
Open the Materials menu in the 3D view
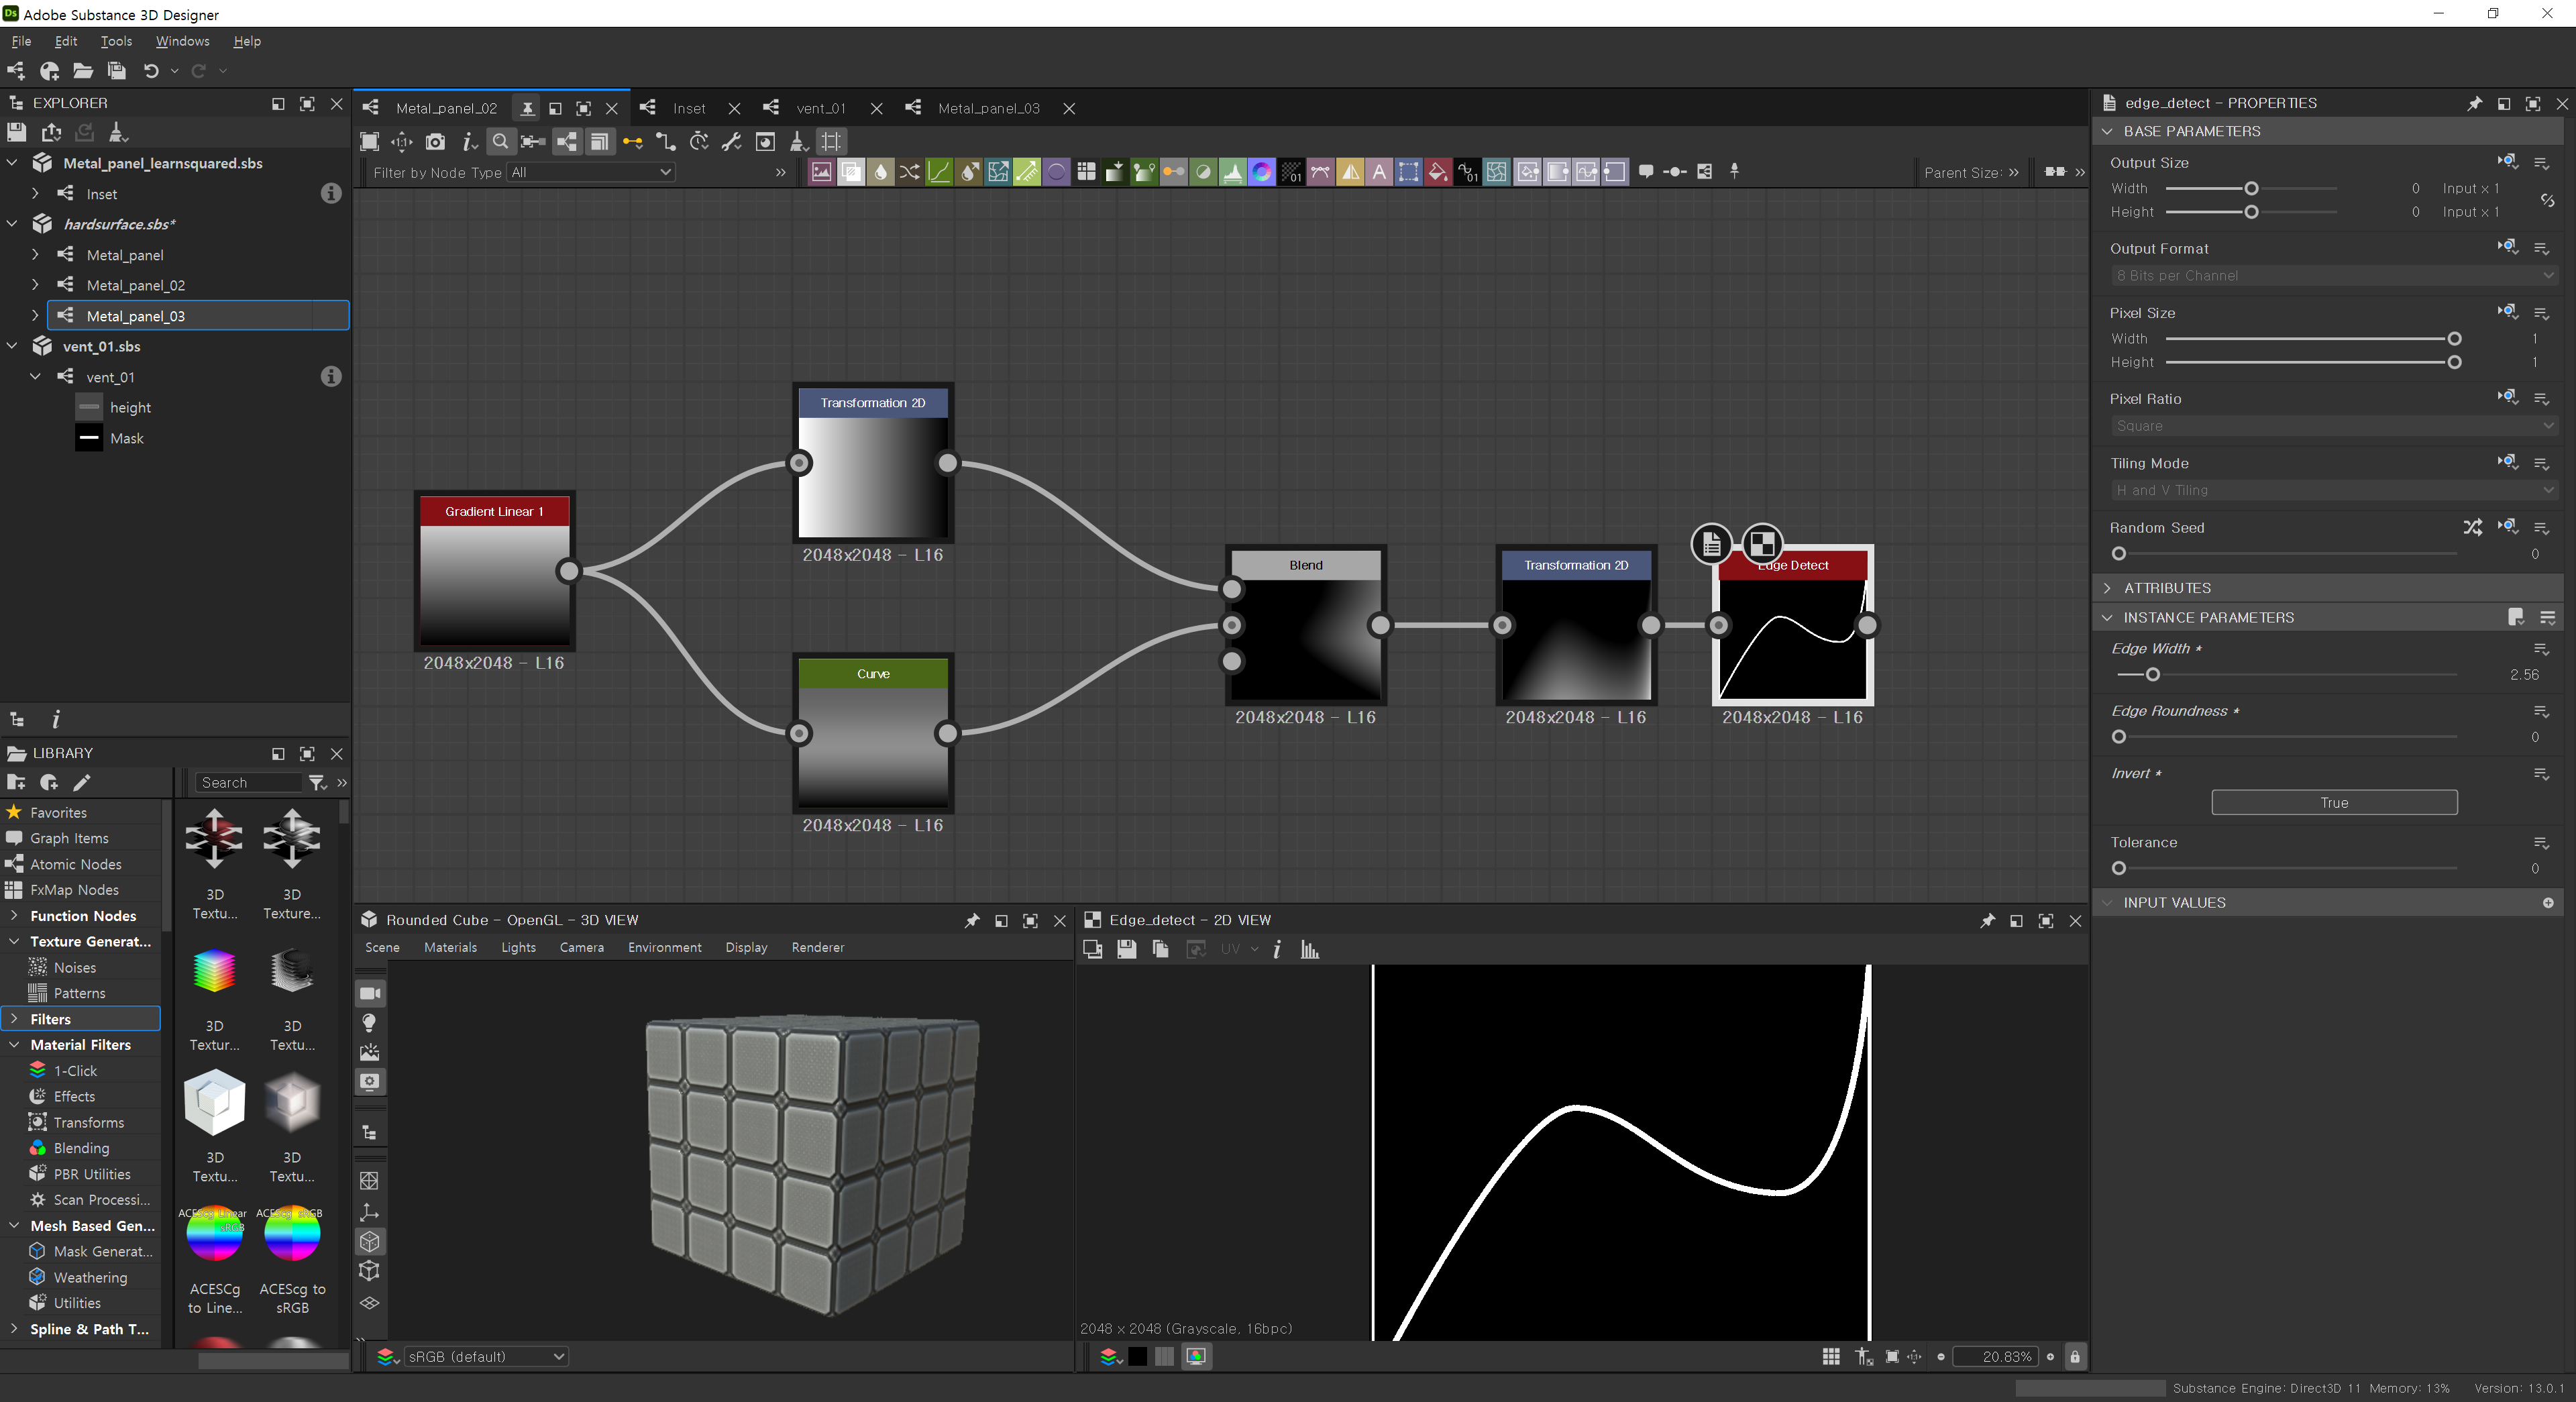pyautogui.click(x=450, y=947)
